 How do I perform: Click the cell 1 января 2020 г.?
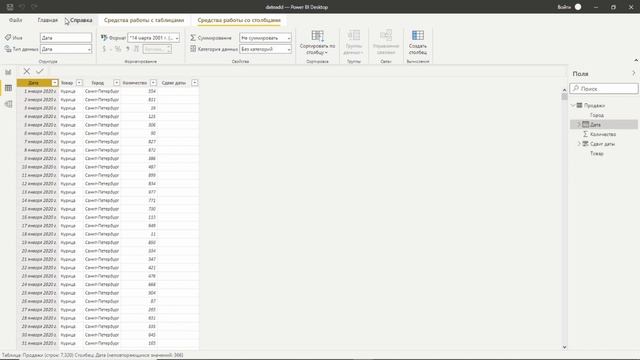coord(38,91)
